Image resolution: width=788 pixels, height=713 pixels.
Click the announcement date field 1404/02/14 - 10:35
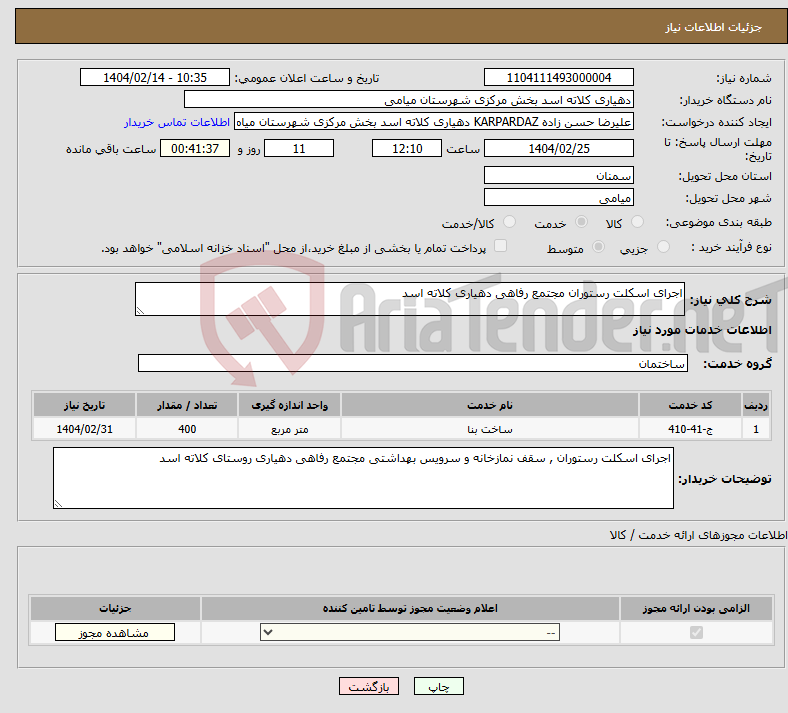tap(155, 77)
